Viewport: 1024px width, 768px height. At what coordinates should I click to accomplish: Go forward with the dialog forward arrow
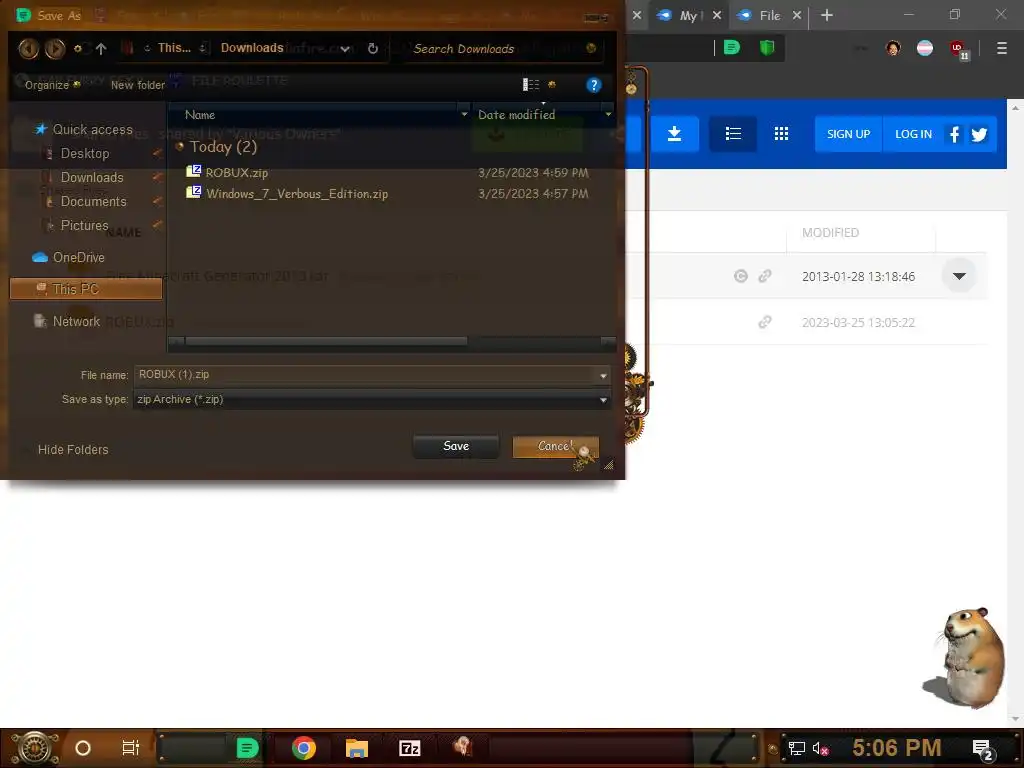tap(55, 48)
